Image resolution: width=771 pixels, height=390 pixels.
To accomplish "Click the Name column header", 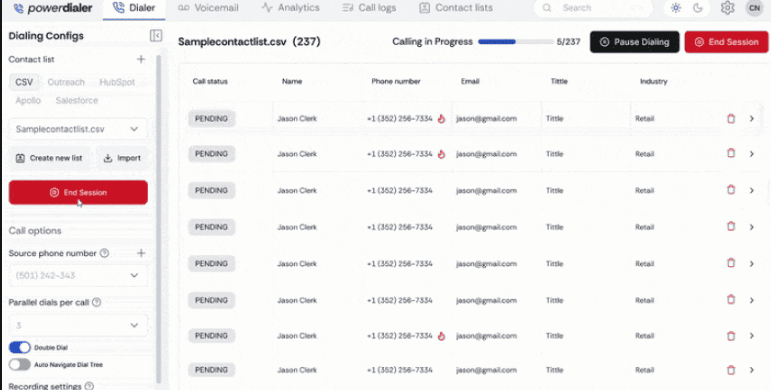I will 292,81.
